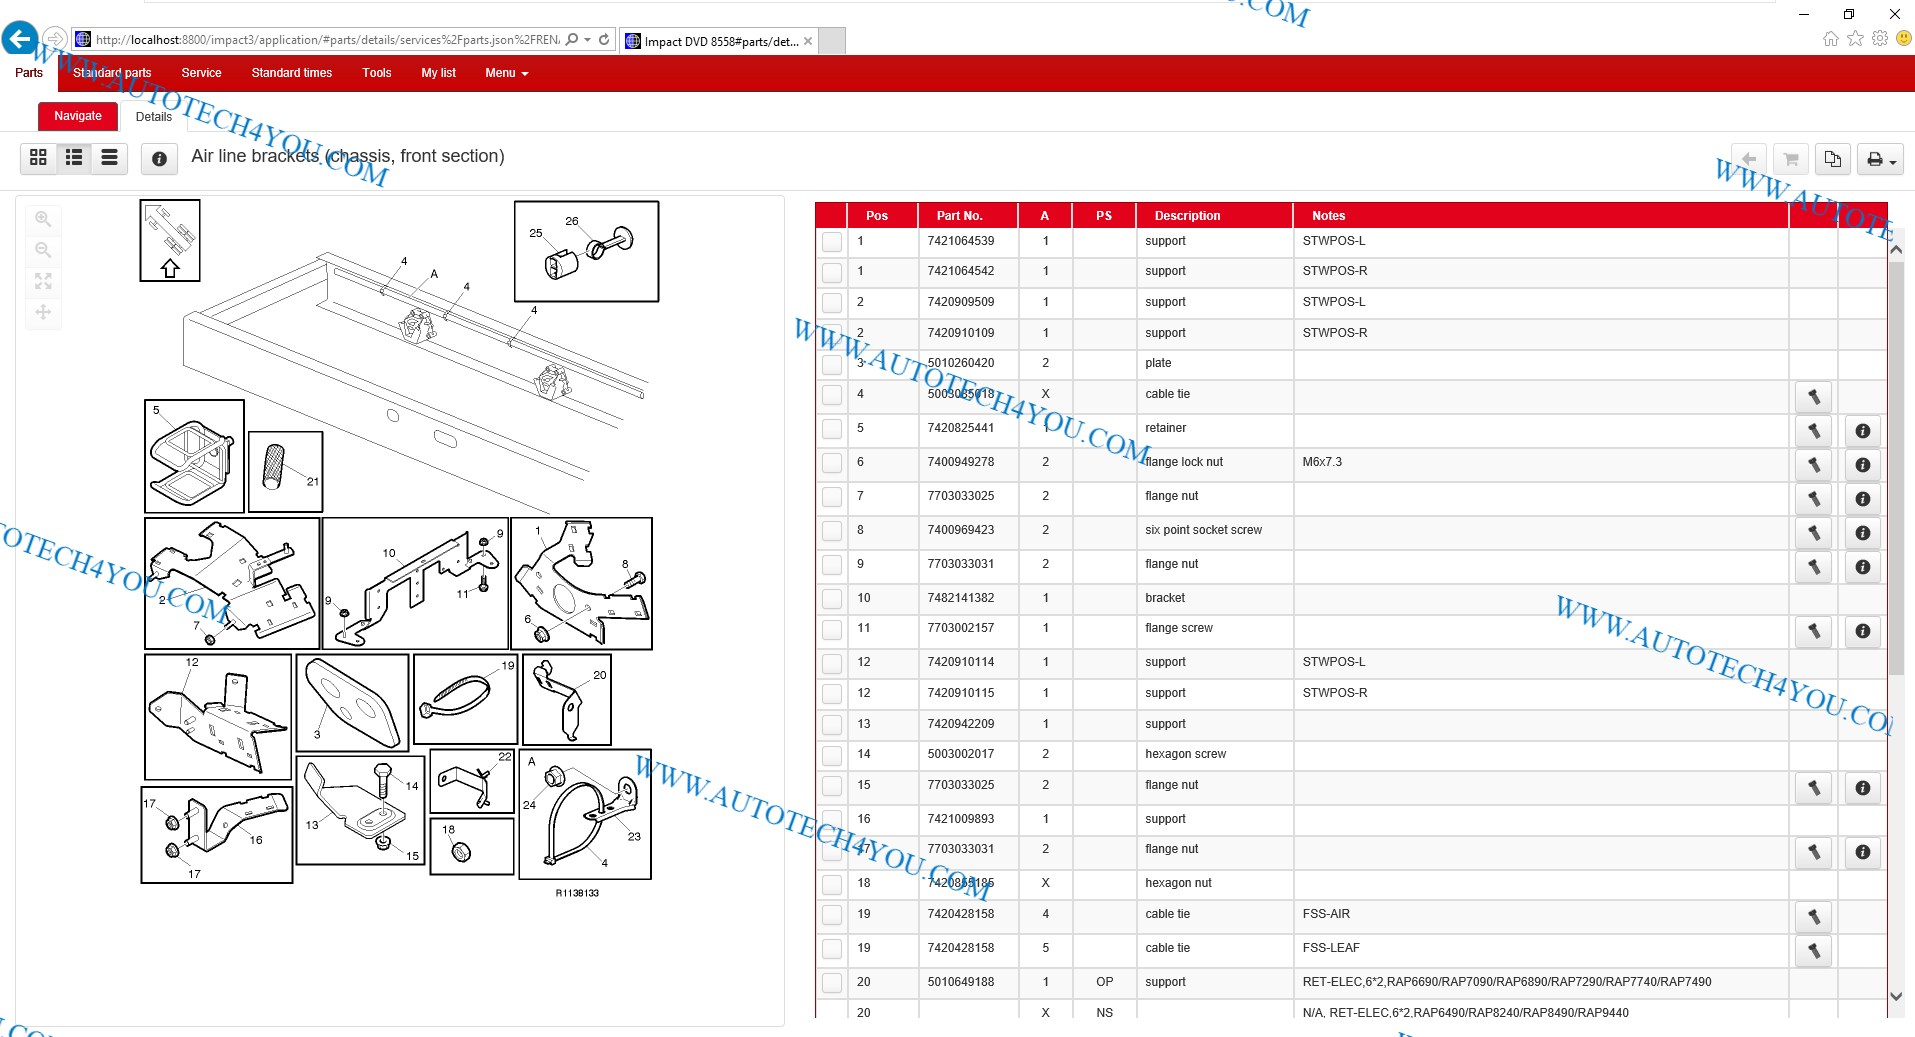Open the My list link

point(438,73)
